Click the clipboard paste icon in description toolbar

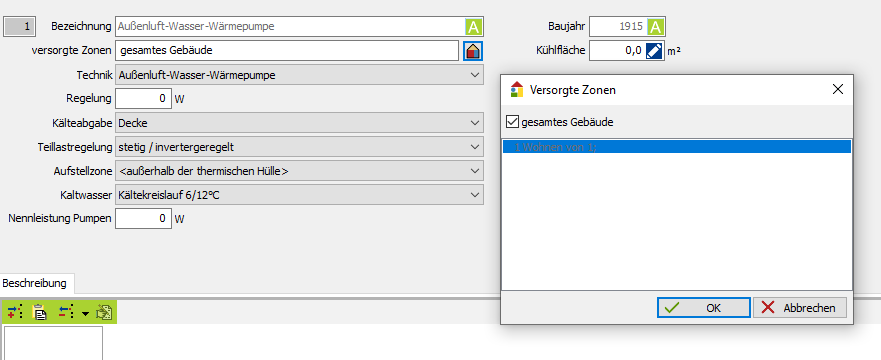(x=40, y=312)
